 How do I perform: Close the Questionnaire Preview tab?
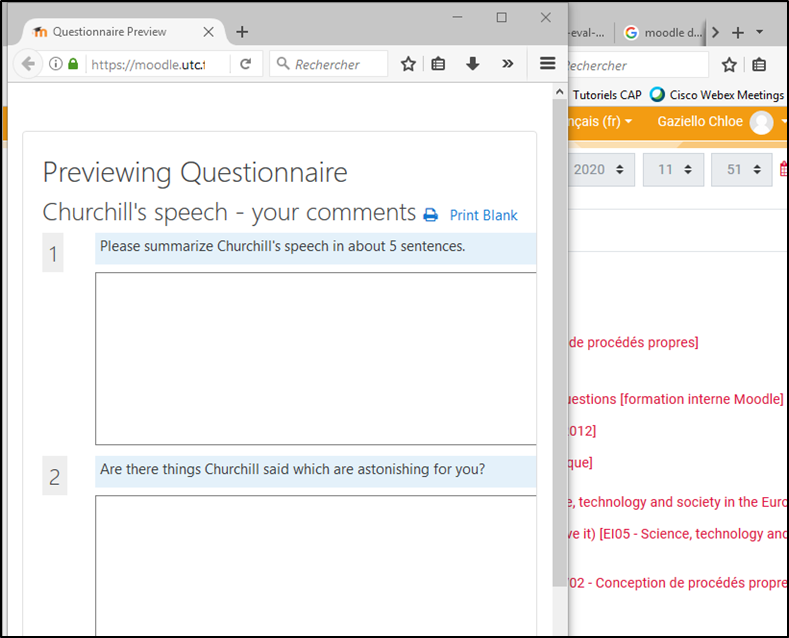coord(208,32)
